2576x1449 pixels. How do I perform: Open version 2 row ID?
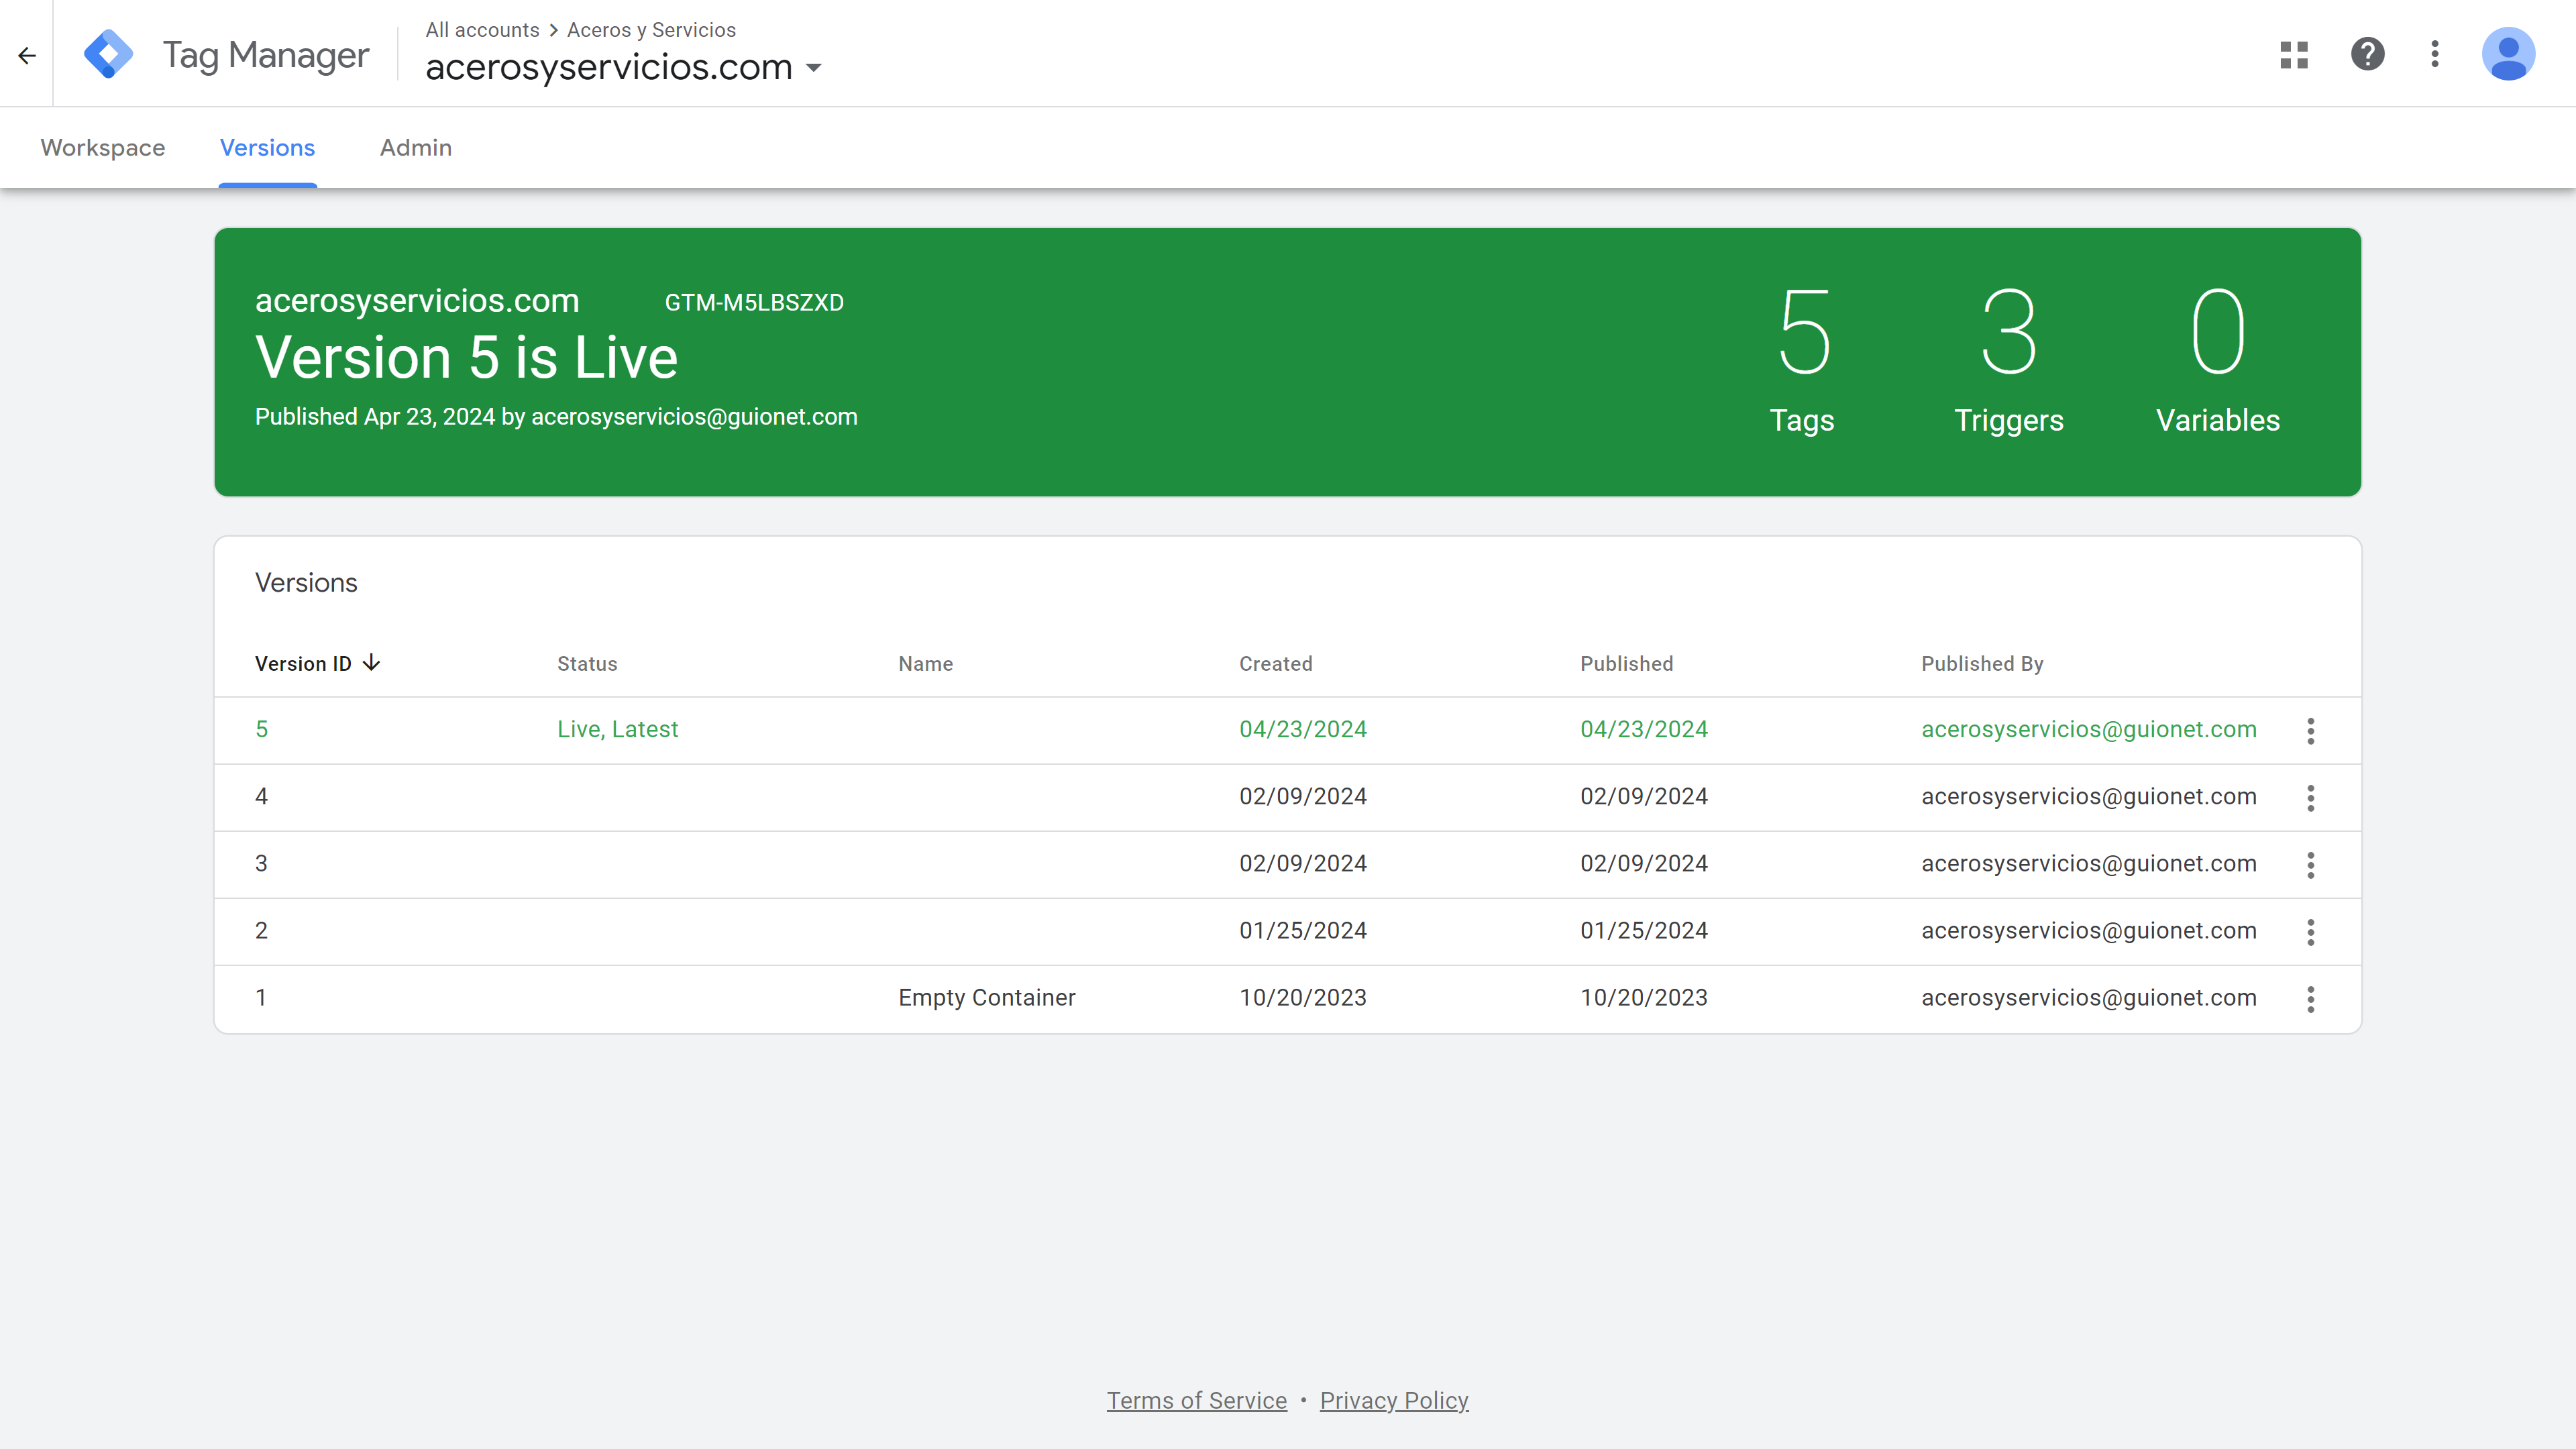(x=261, y=930)
